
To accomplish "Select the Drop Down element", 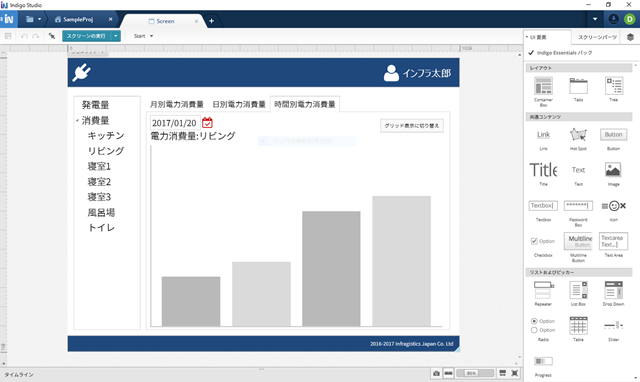I will point(613,293).
